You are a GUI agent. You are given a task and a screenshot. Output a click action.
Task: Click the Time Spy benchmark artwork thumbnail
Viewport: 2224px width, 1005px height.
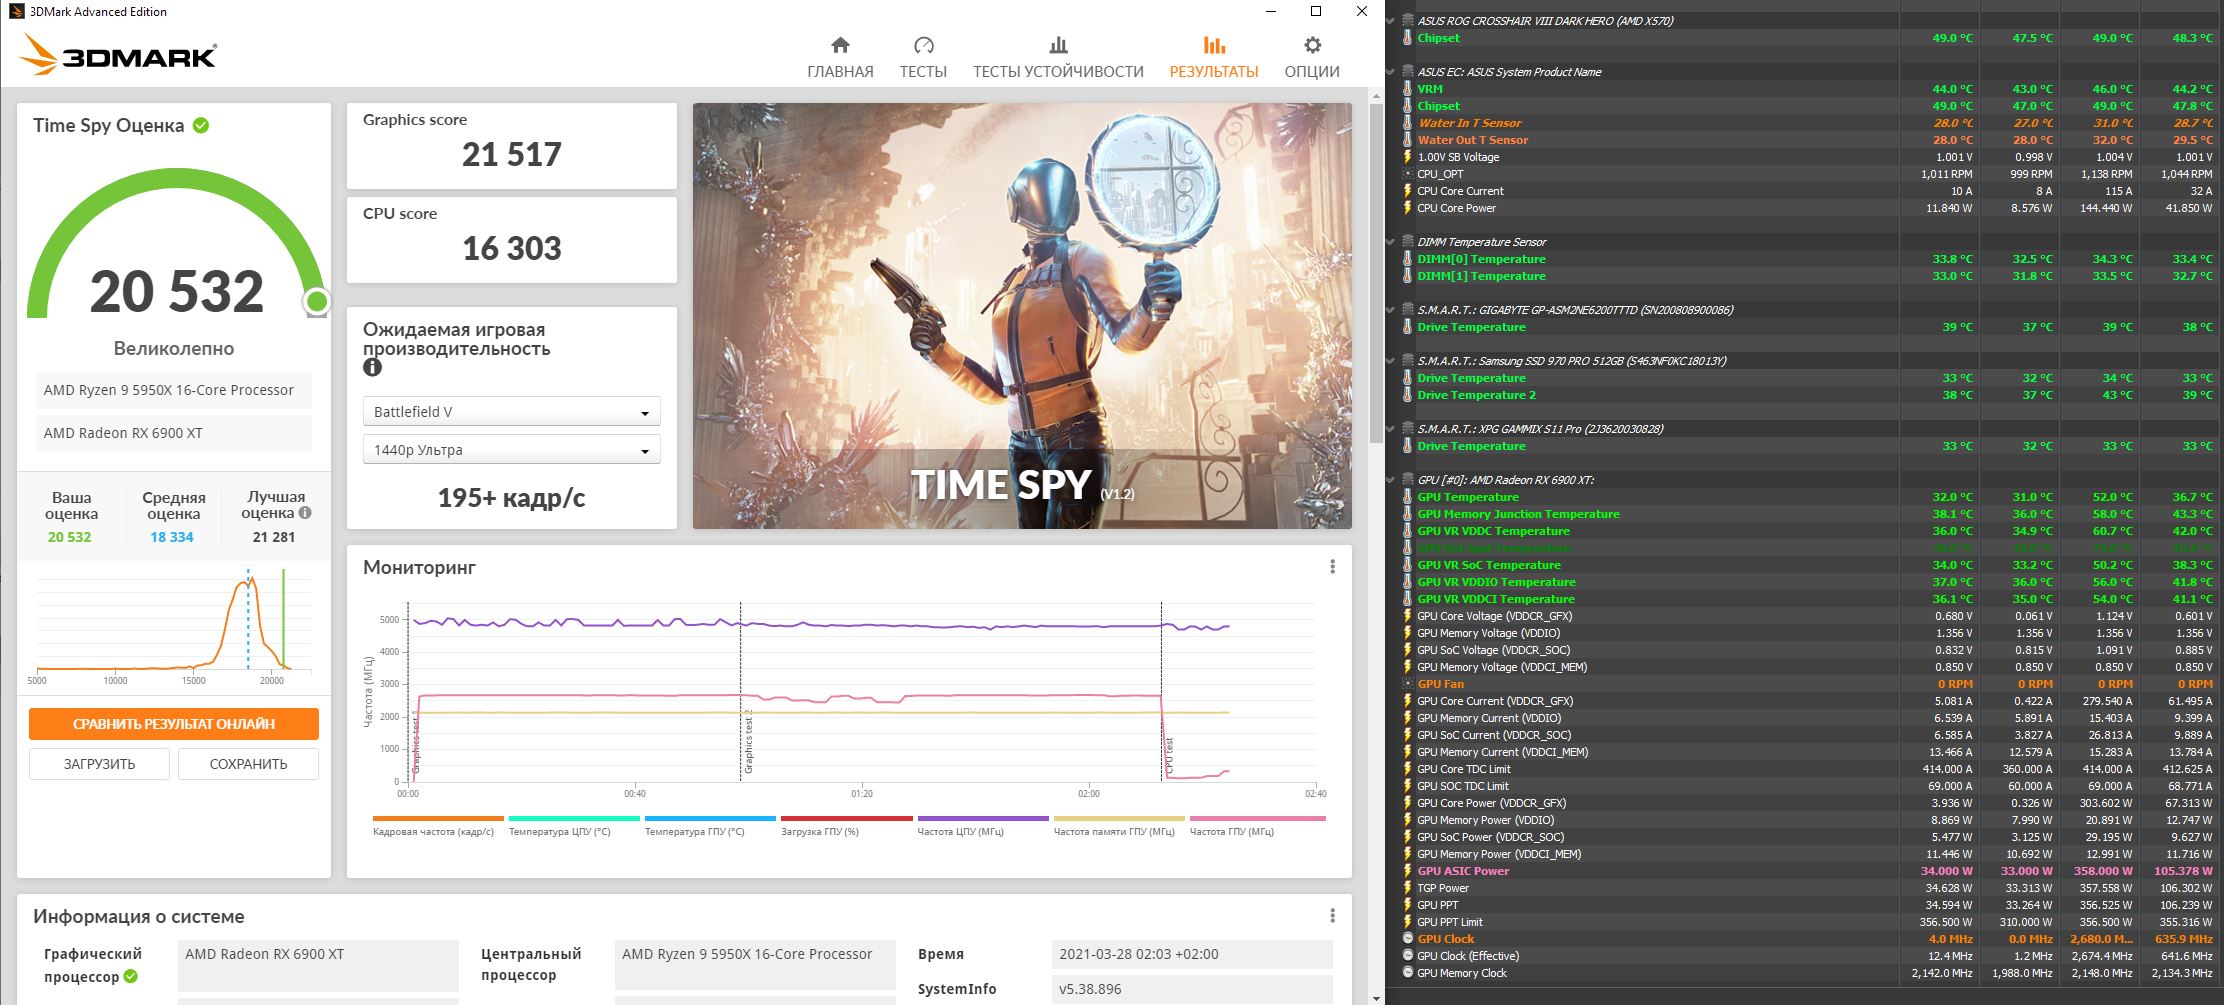1022,316
